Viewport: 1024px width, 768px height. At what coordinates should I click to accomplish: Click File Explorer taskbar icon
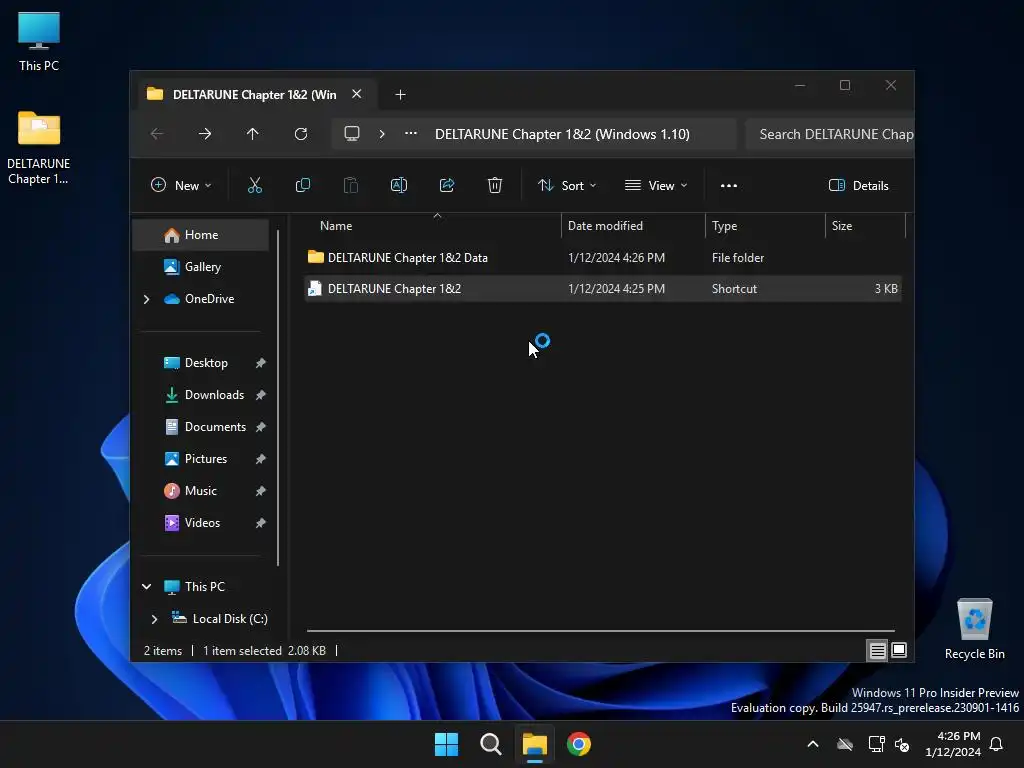534,744
